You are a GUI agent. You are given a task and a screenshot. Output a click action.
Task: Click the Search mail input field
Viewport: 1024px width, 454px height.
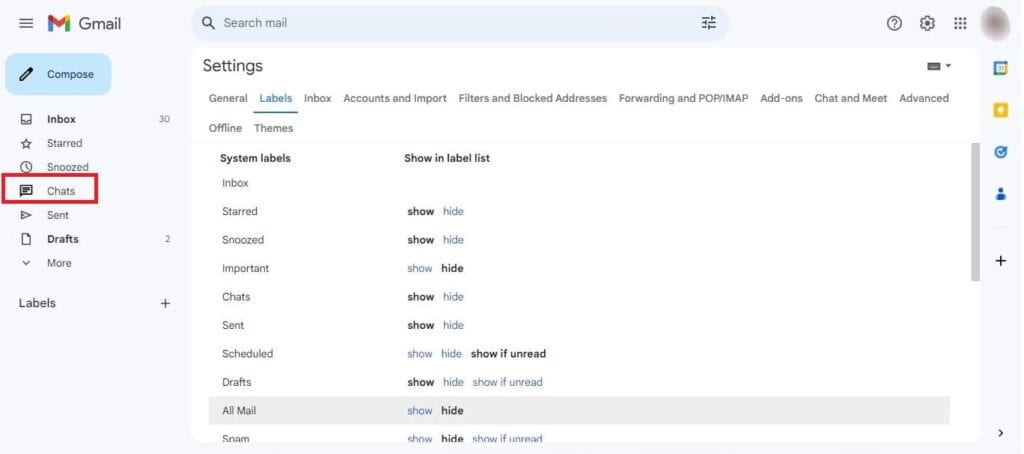coord(450,23)
